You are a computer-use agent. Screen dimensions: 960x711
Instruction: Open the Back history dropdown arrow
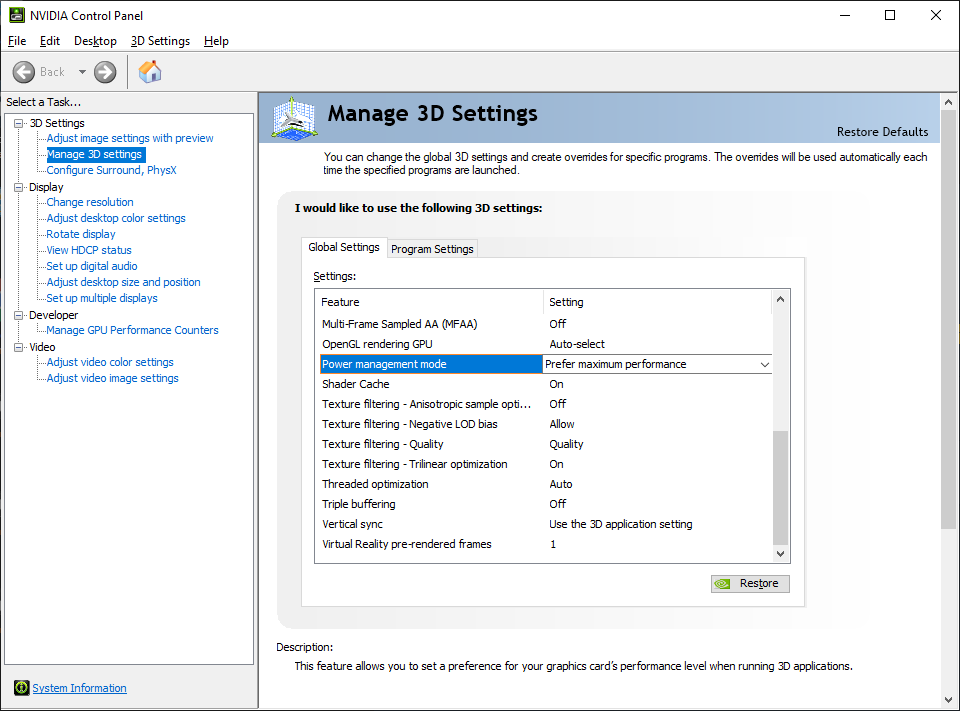coord(82,72)
